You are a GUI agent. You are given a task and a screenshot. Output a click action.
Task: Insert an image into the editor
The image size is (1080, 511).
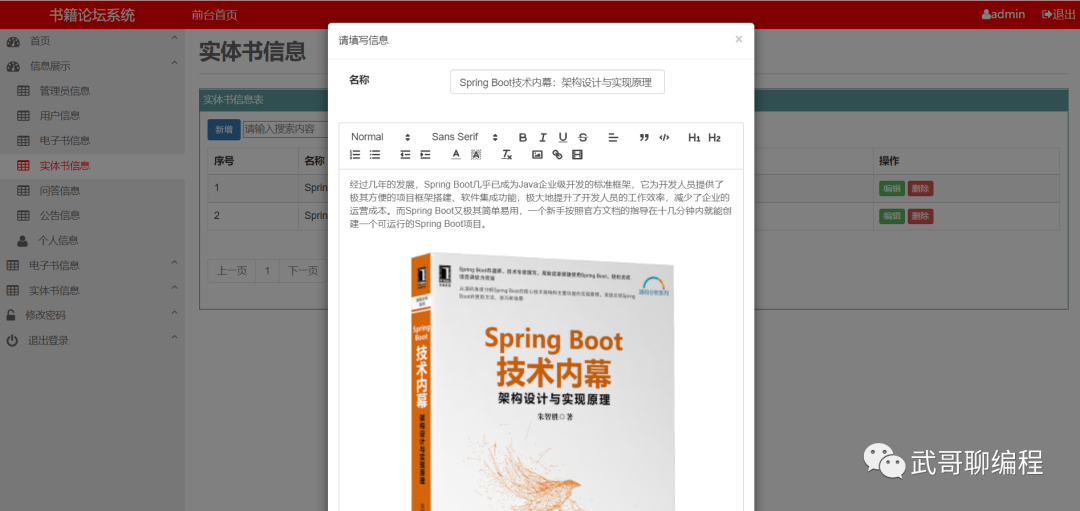pyautogui.click(x=537, y=154)
